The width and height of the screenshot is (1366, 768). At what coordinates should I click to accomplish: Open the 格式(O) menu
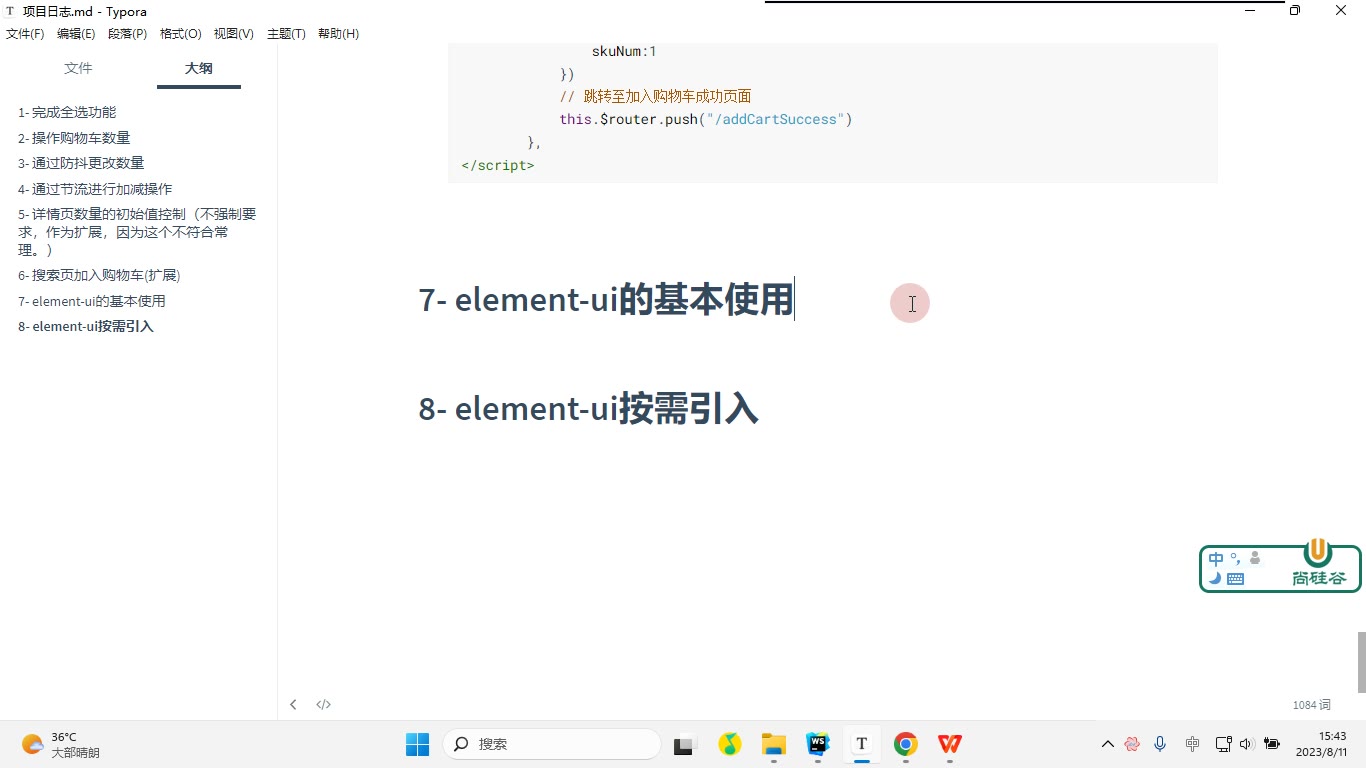point(180,34)
